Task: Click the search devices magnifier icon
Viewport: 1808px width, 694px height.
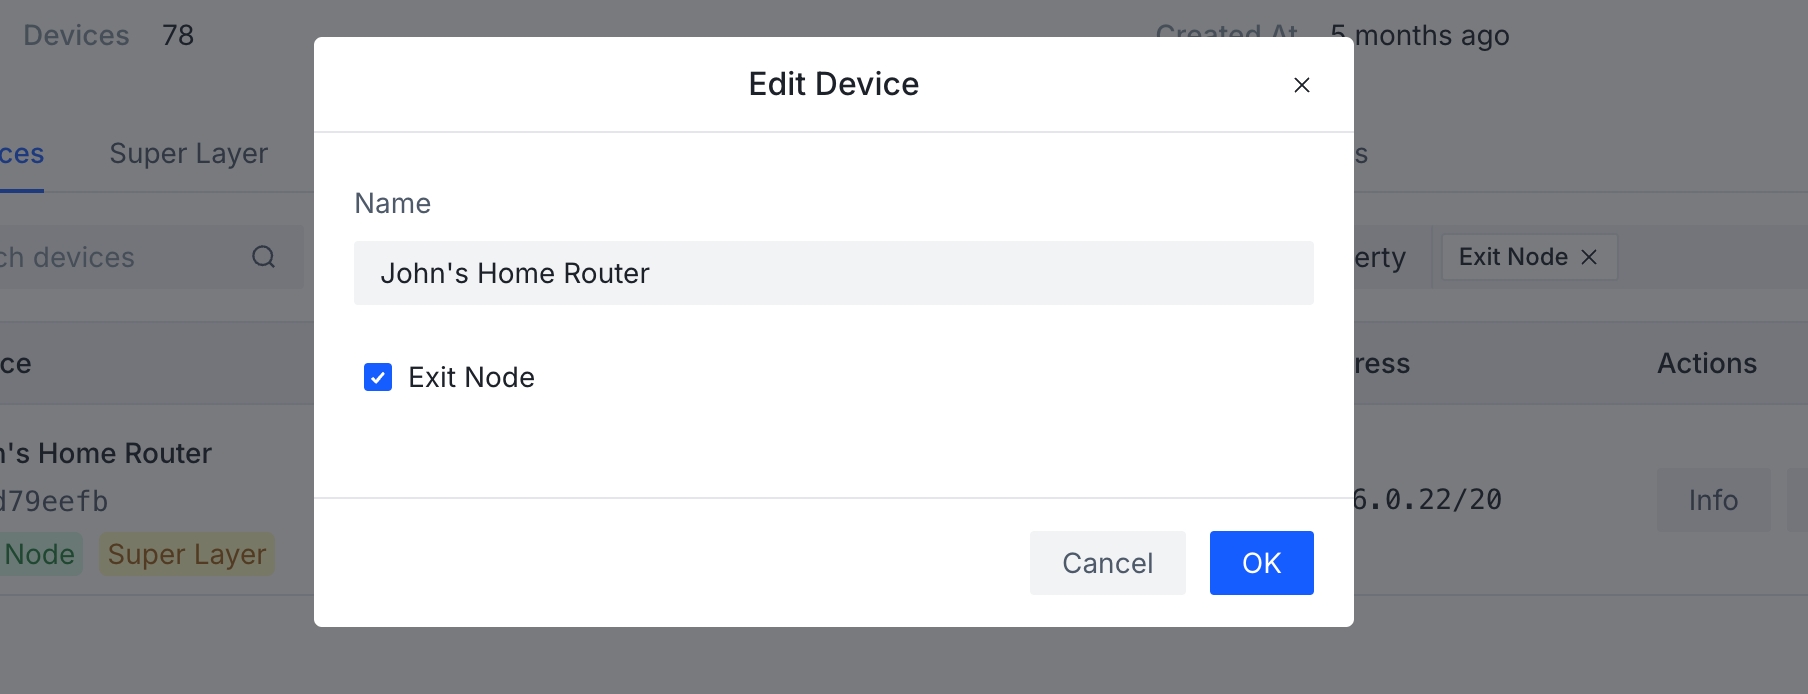Action: [x=263, y=257]
